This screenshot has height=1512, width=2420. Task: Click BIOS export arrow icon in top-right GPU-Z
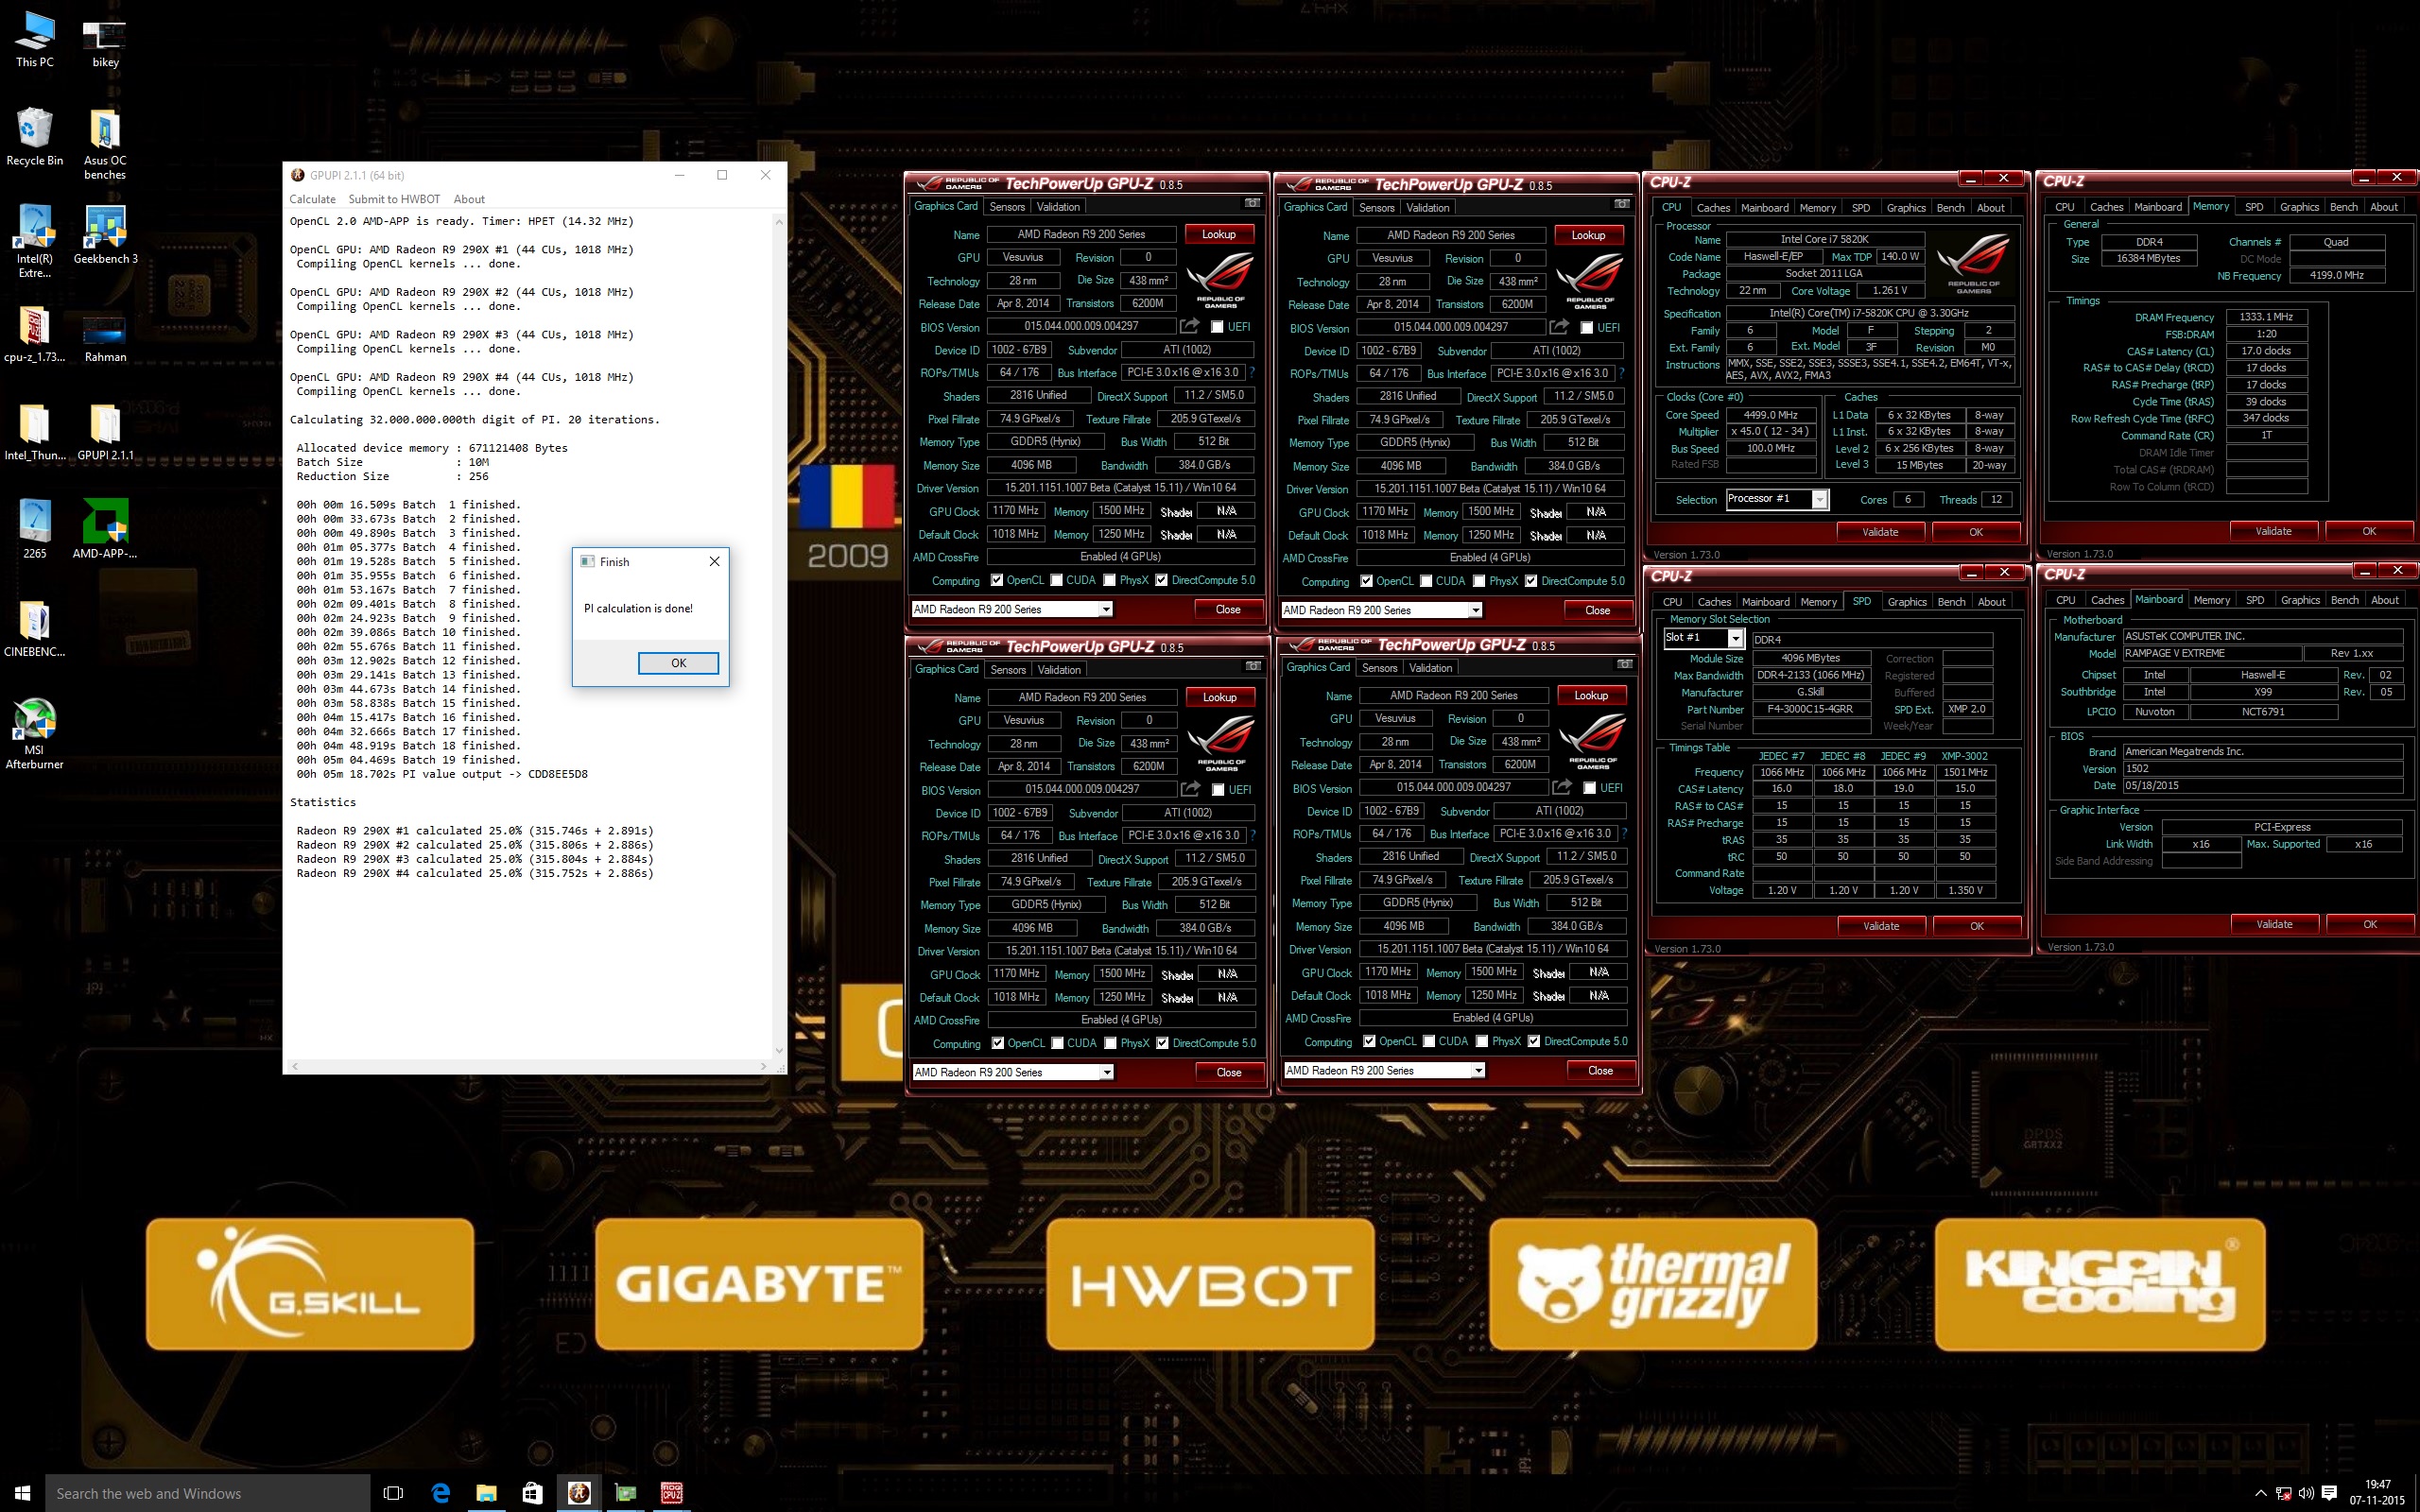click(1559, 327)
